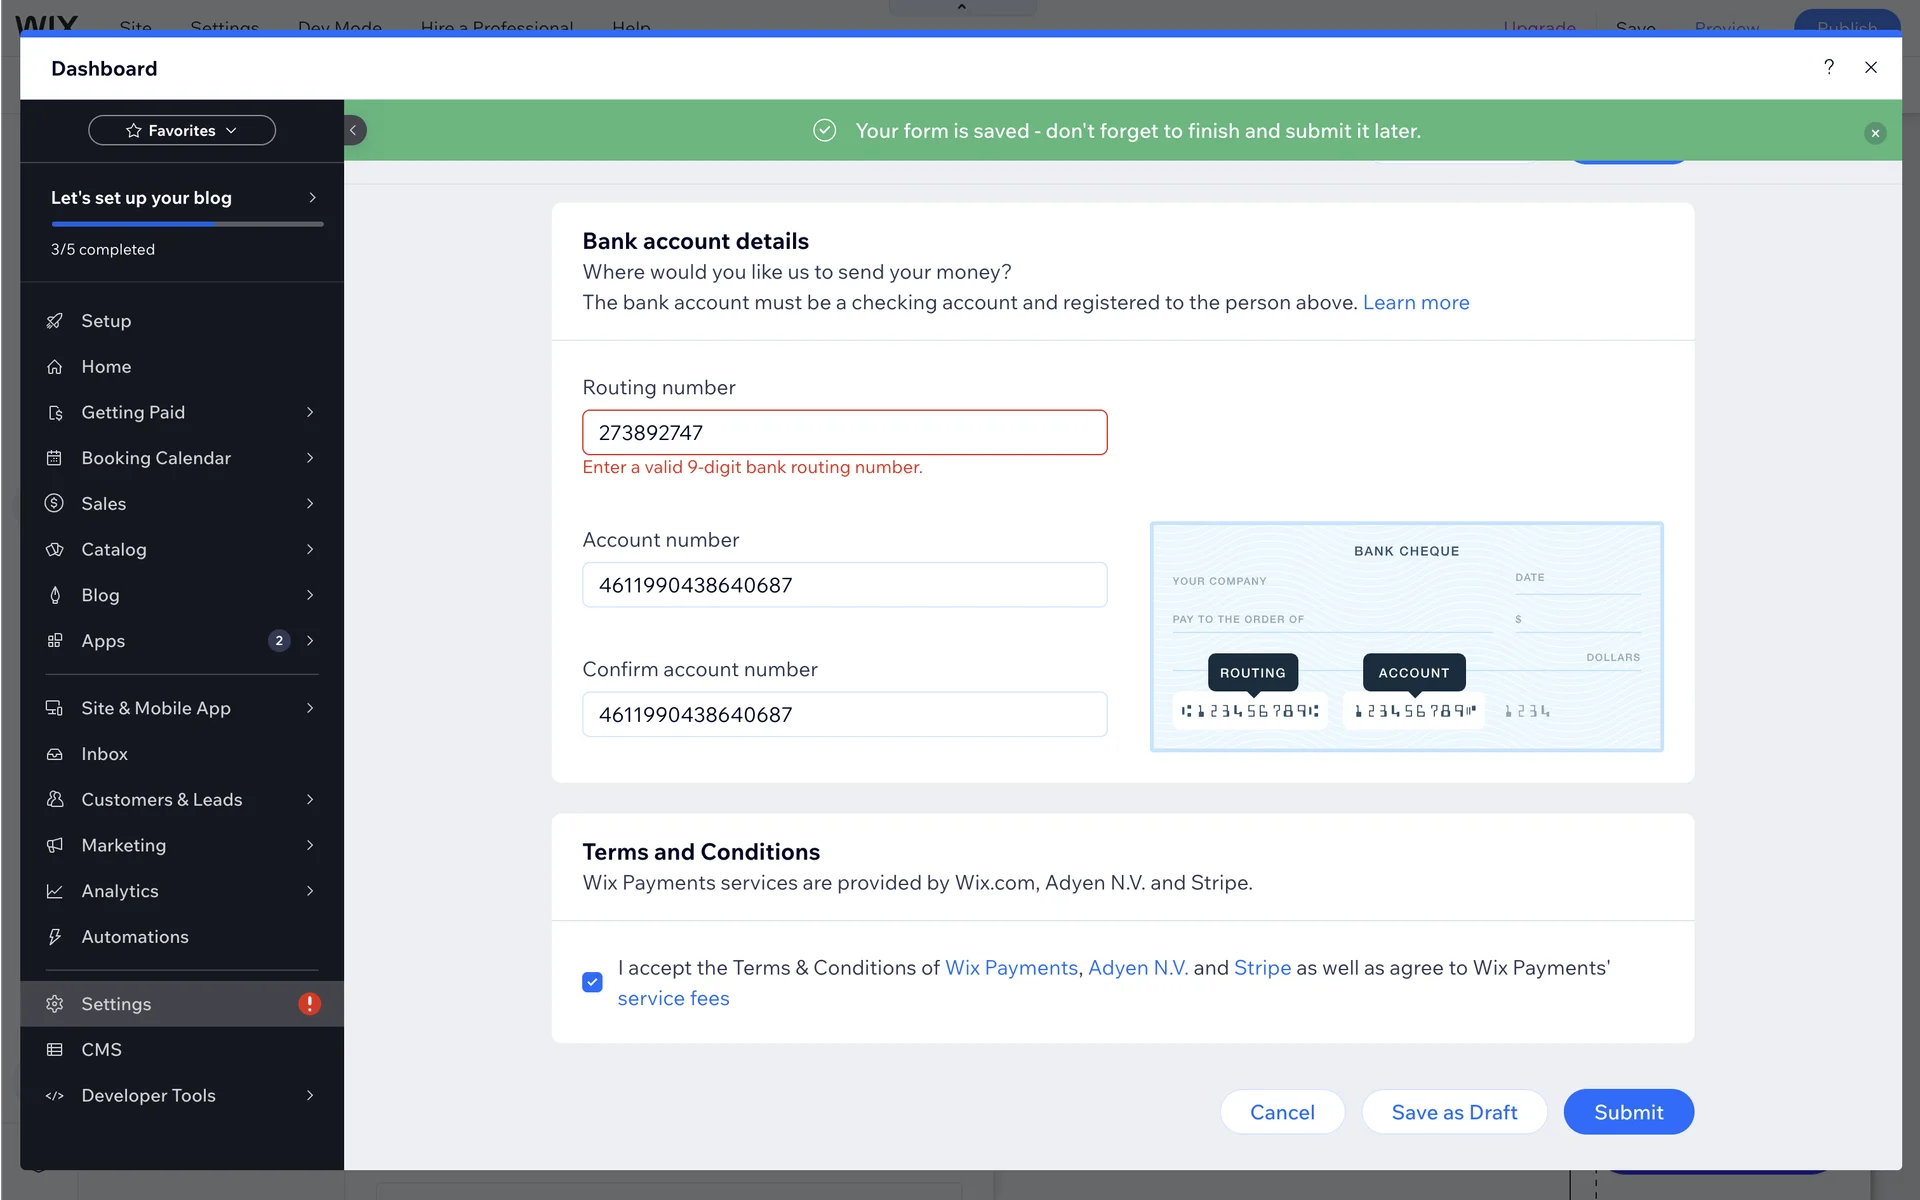Click into the Routing number field
Image resolution: width=1920 pixels, height=1200 pixels.
844,433
